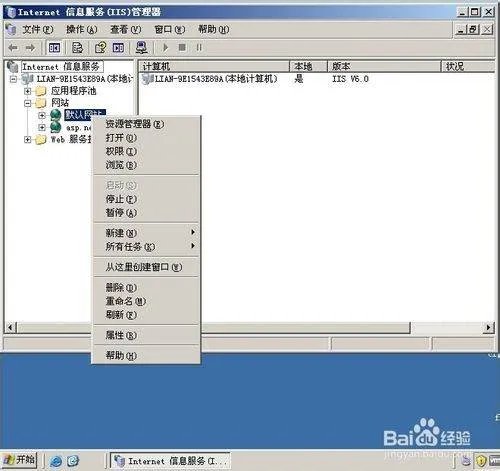The height and width of the screenshot is (471, 500).
Task: Click the properties toolbar icon
Action: point(77,48)
